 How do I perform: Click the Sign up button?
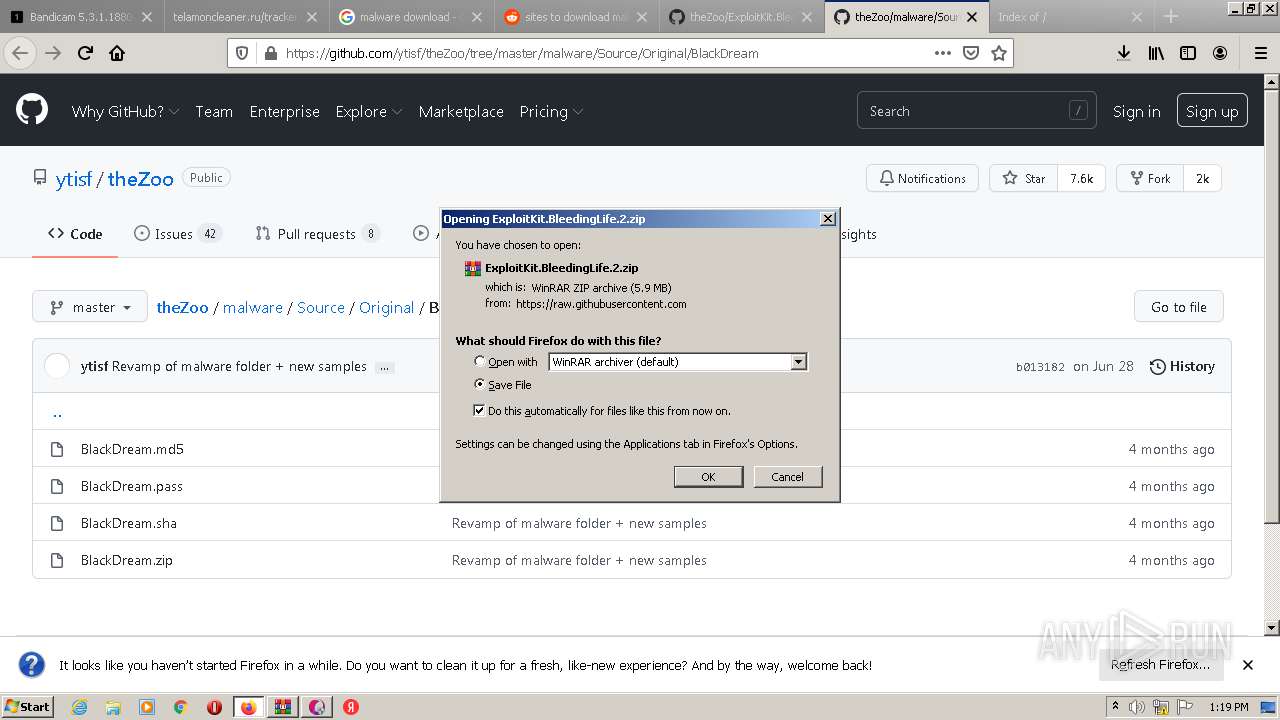(1212, 111)
